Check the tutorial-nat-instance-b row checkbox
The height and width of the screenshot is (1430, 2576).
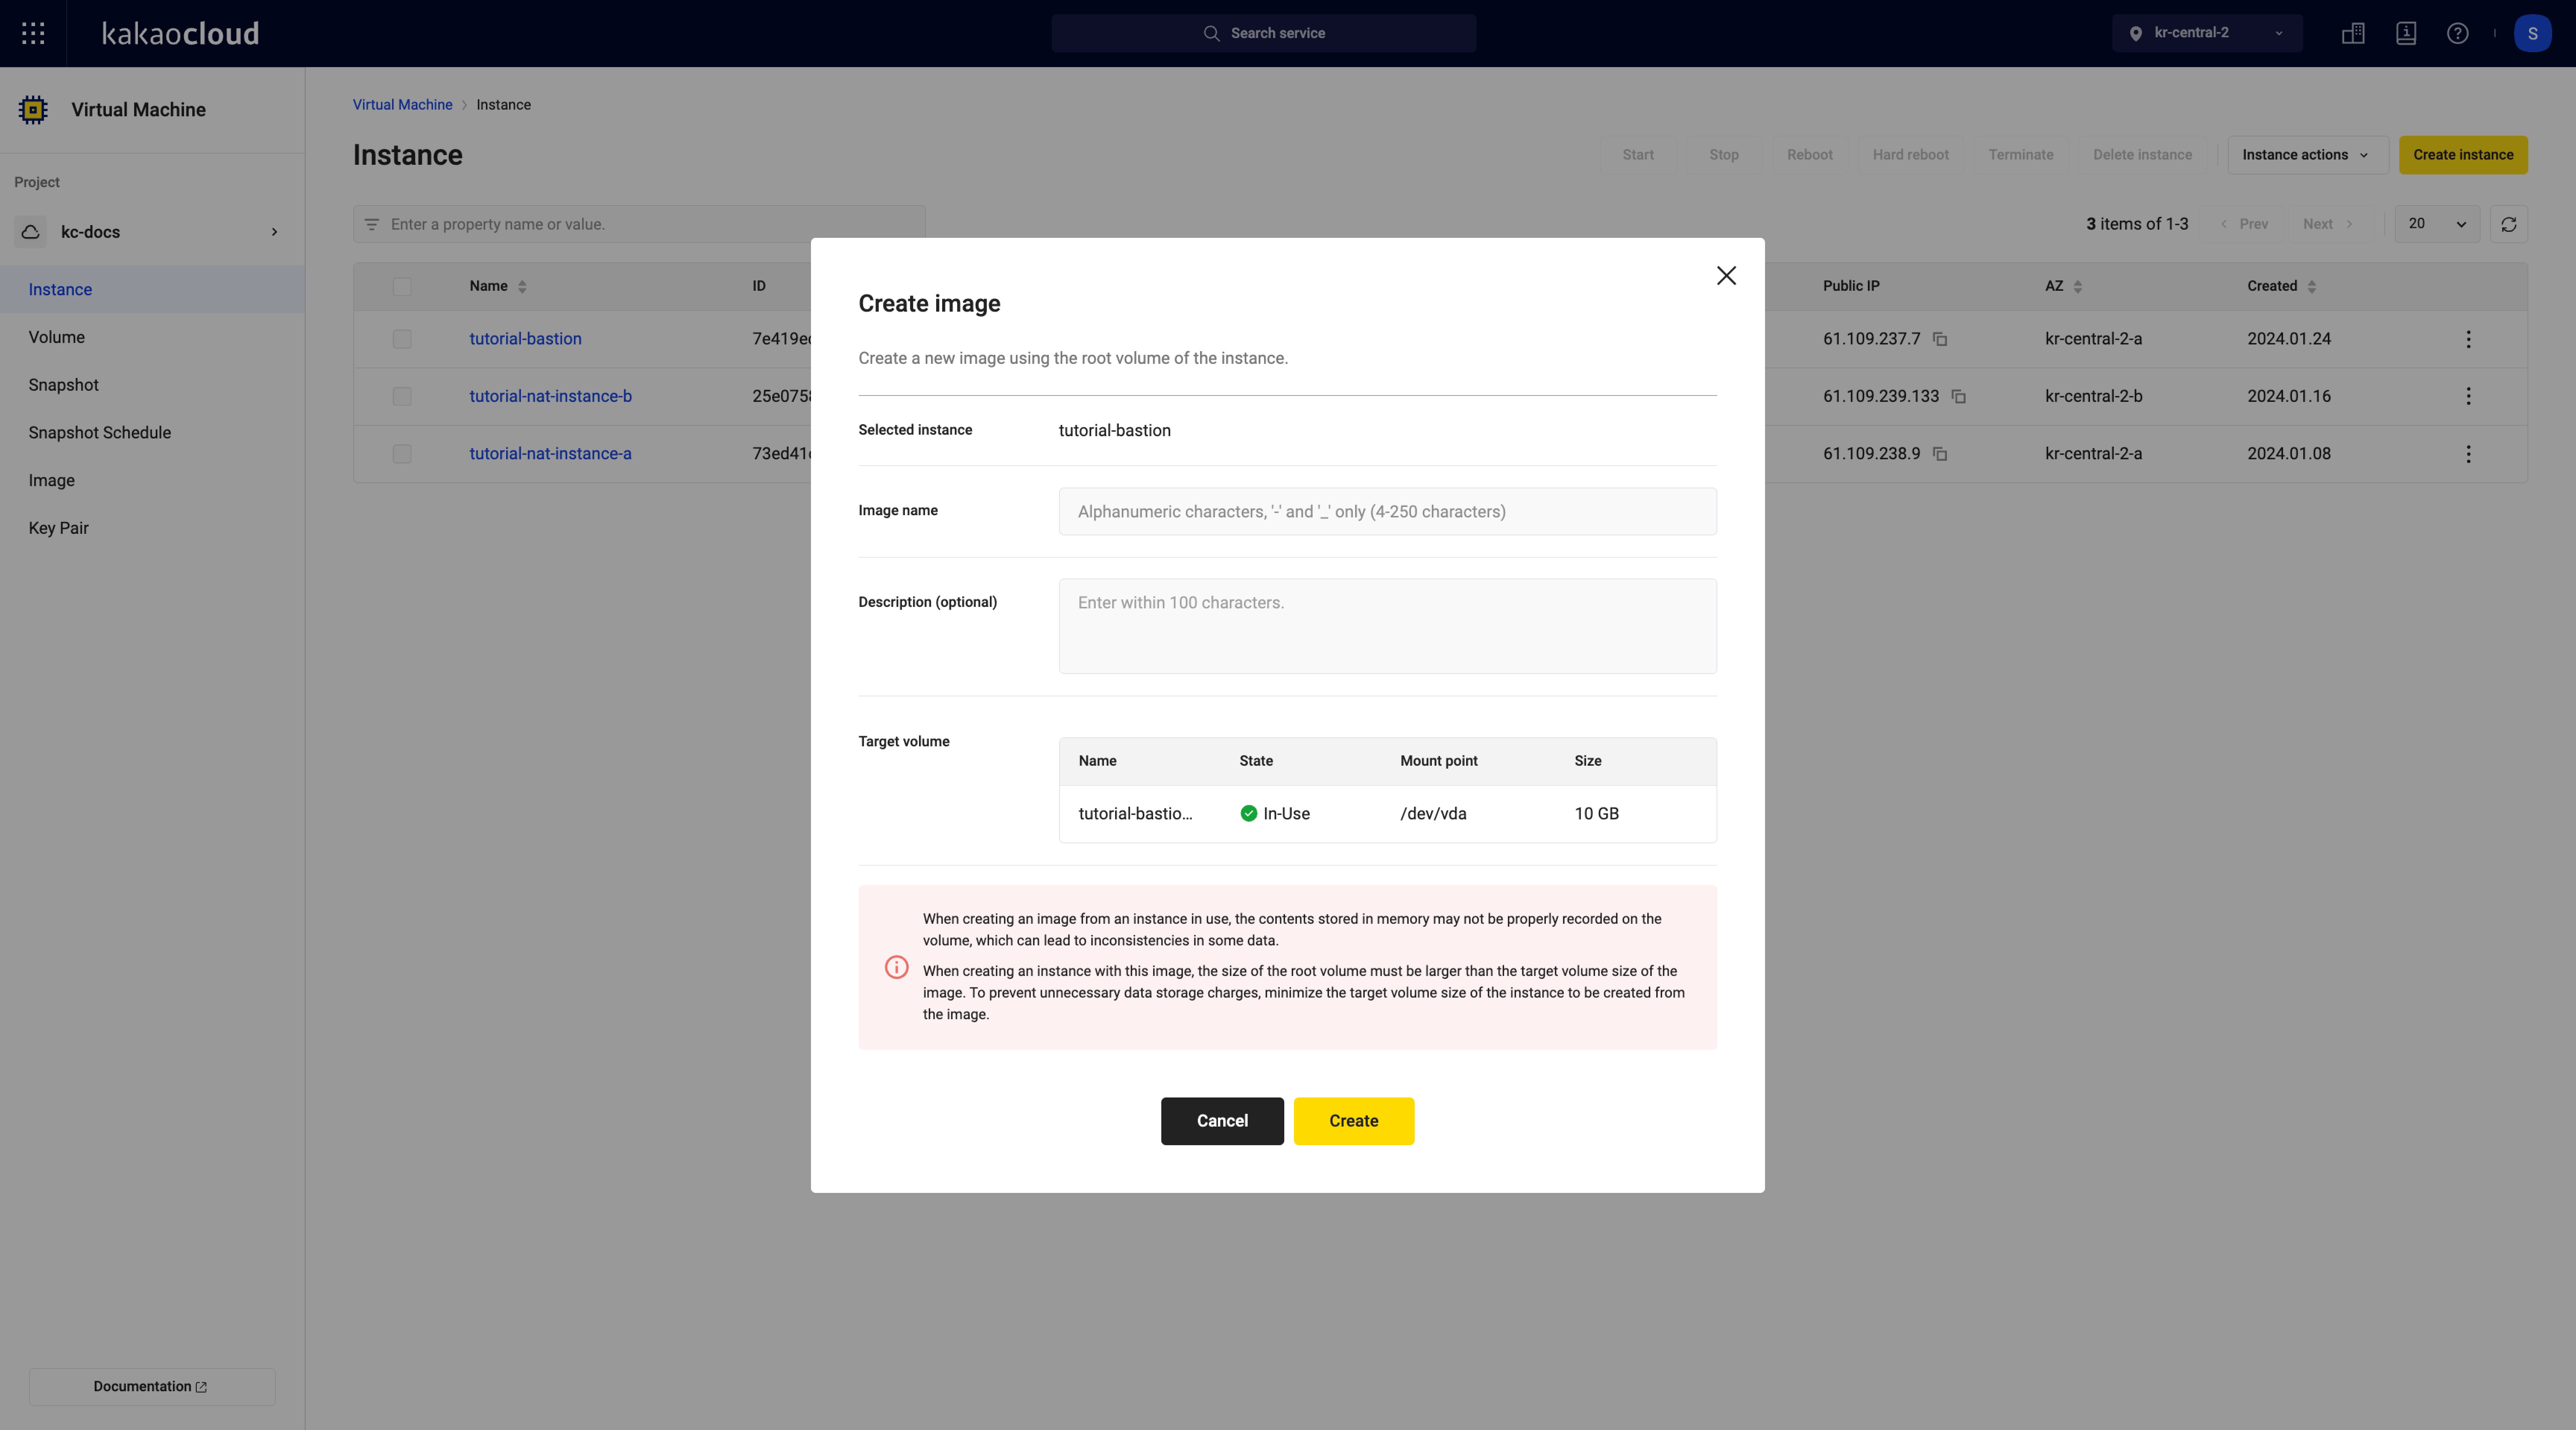pos(402,396)
